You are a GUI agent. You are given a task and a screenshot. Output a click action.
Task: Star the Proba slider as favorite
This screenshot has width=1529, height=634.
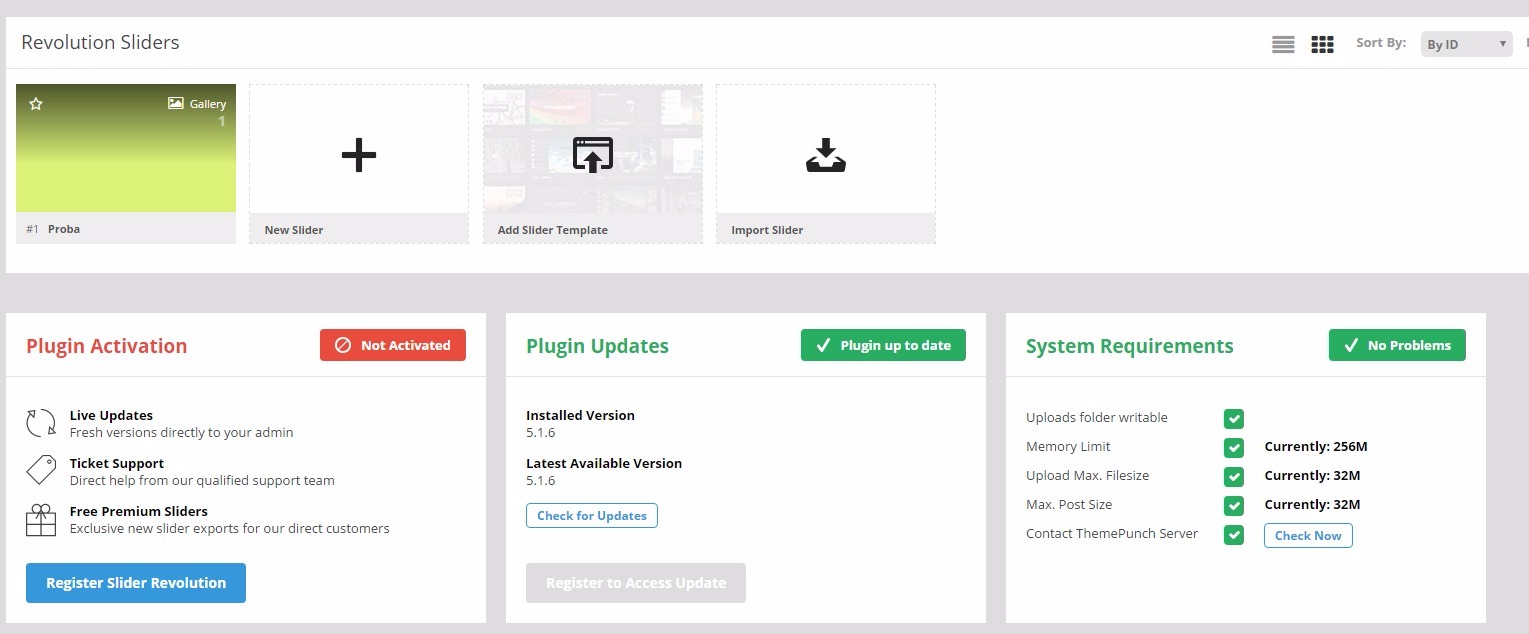coord(36,104)
